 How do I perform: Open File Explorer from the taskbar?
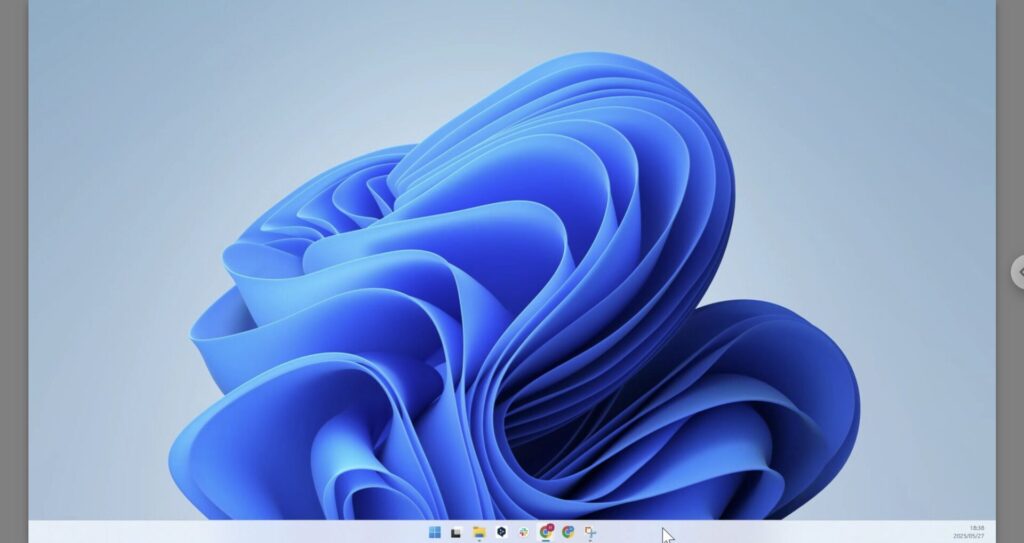coord(479,532)
